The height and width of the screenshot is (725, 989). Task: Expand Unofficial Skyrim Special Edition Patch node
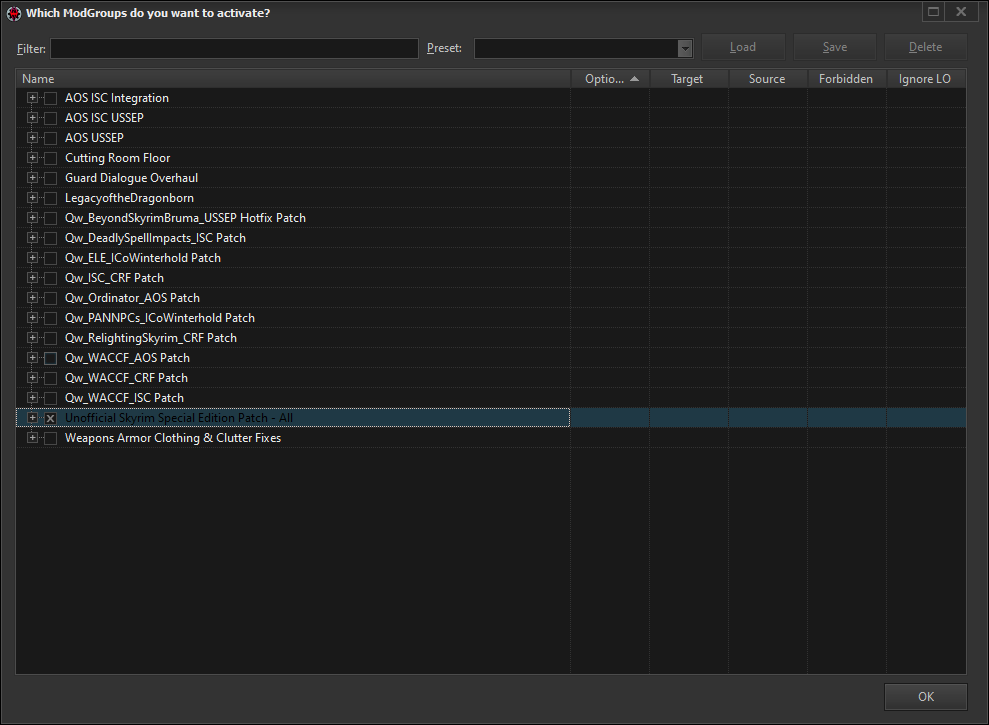tap(32, 418)
